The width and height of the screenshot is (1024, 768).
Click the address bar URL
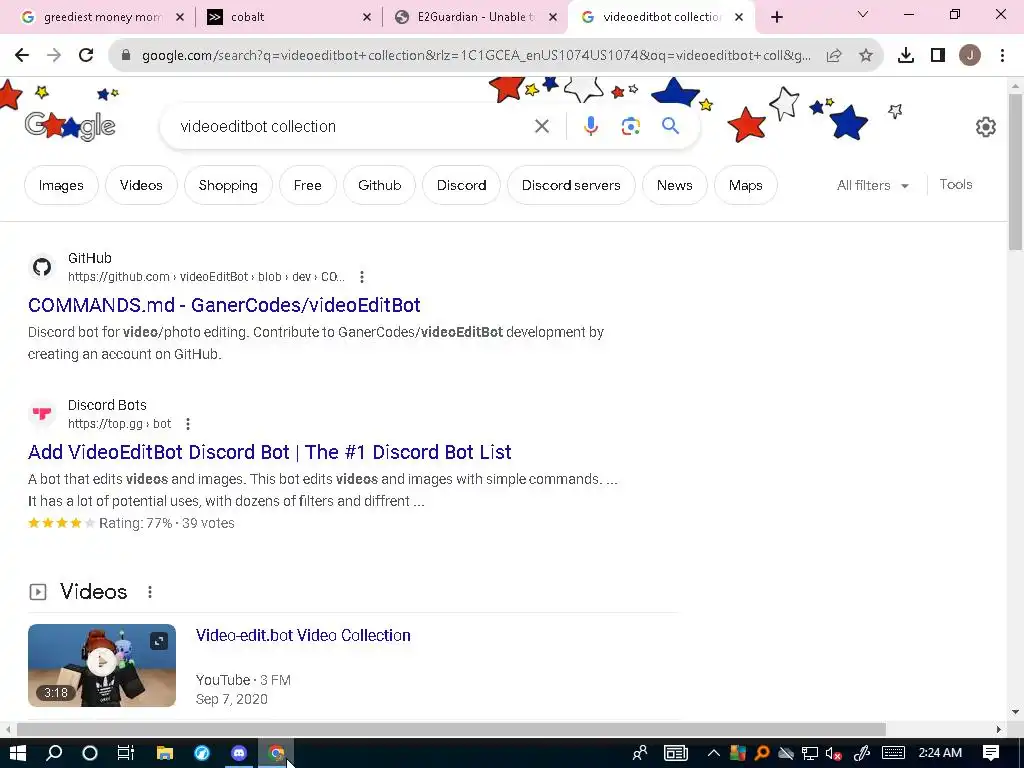[476, 56]
